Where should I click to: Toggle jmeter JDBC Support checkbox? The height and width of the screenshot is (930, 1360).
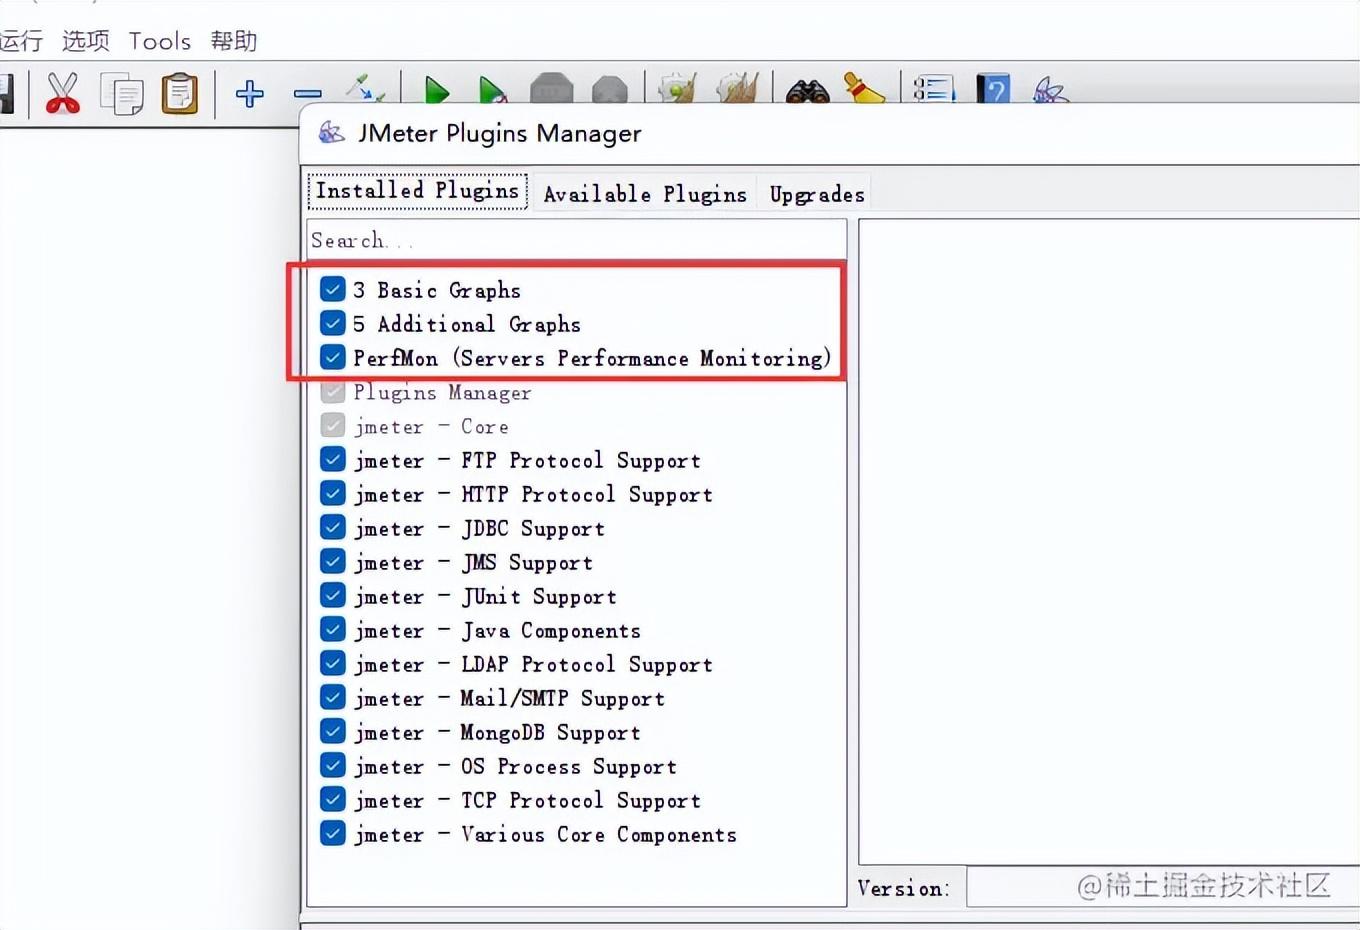(x=333, y=527)
